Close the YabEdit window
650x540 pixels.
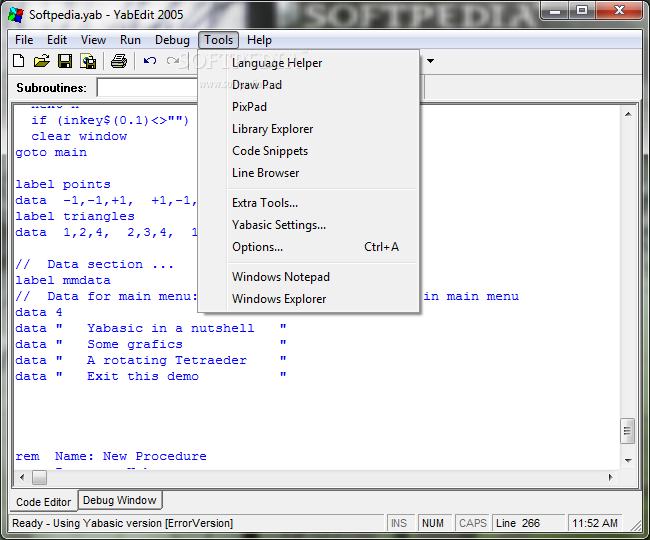pyautogui.click(x=619, y=10)
